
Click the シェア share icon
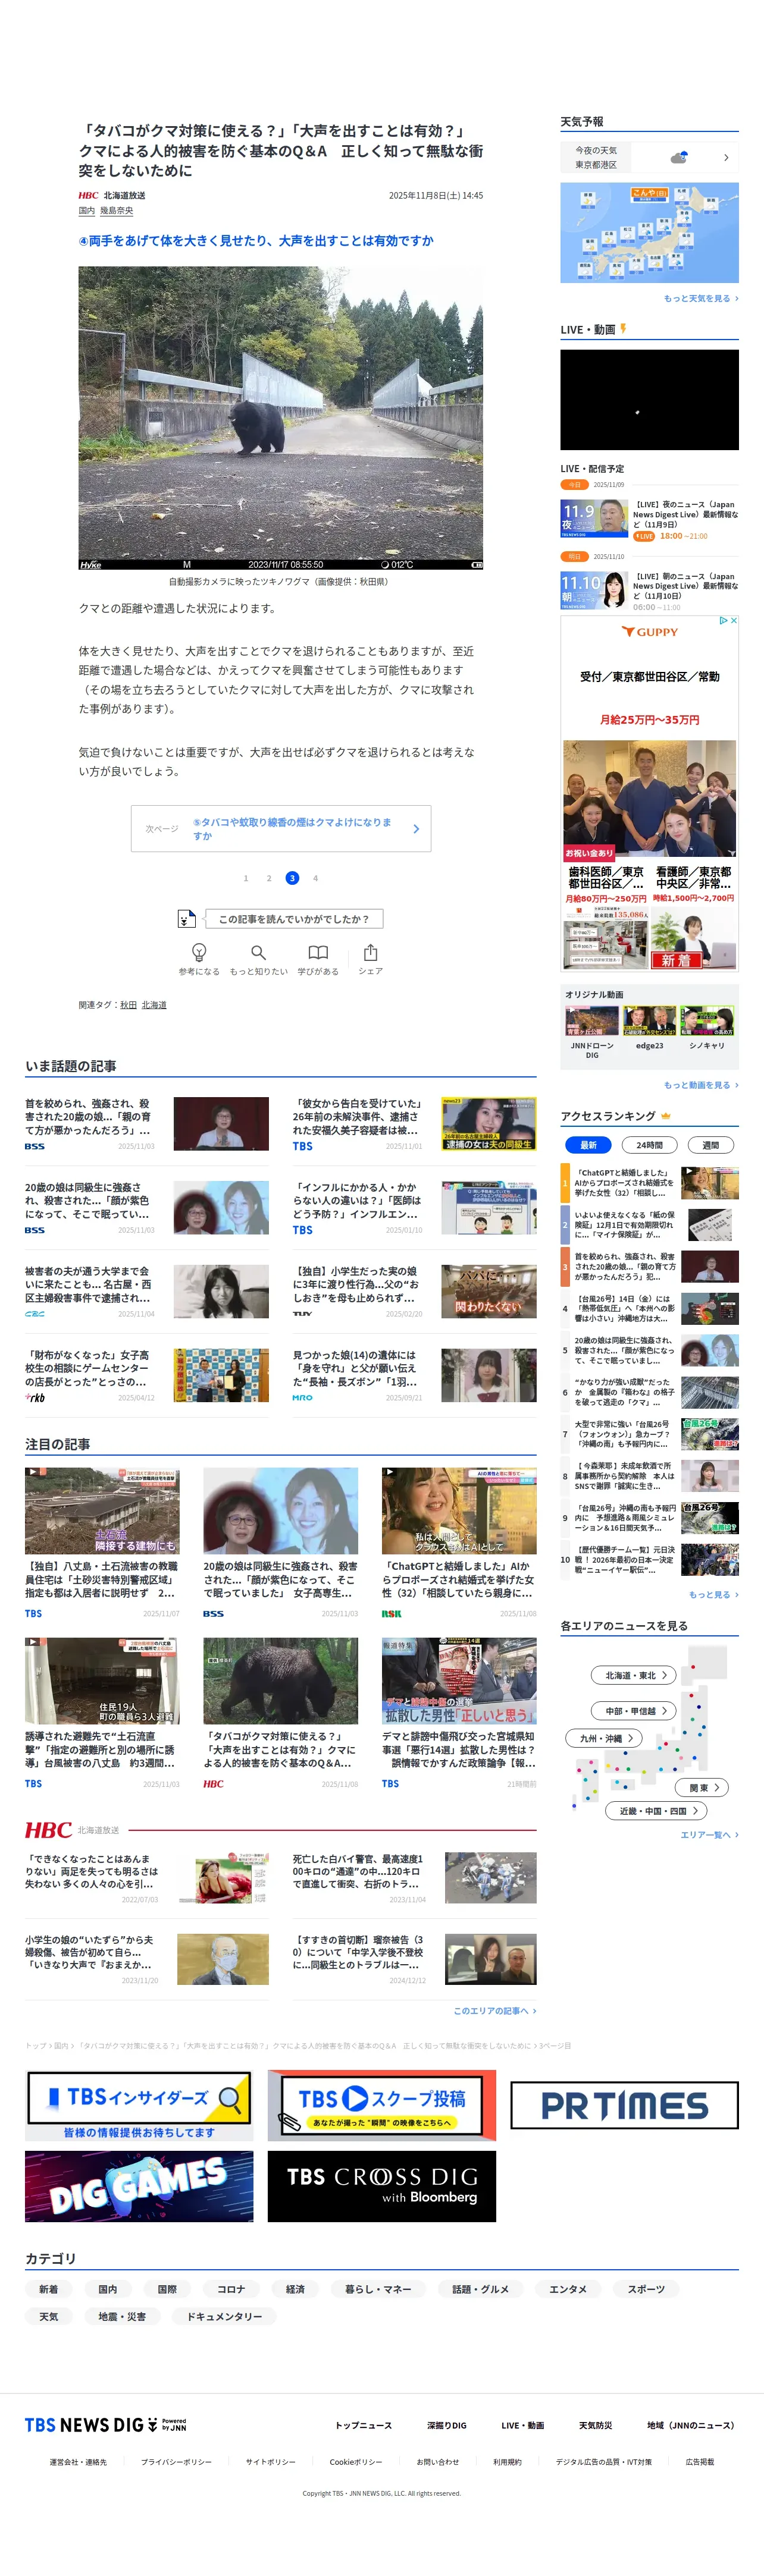(371, 952)
